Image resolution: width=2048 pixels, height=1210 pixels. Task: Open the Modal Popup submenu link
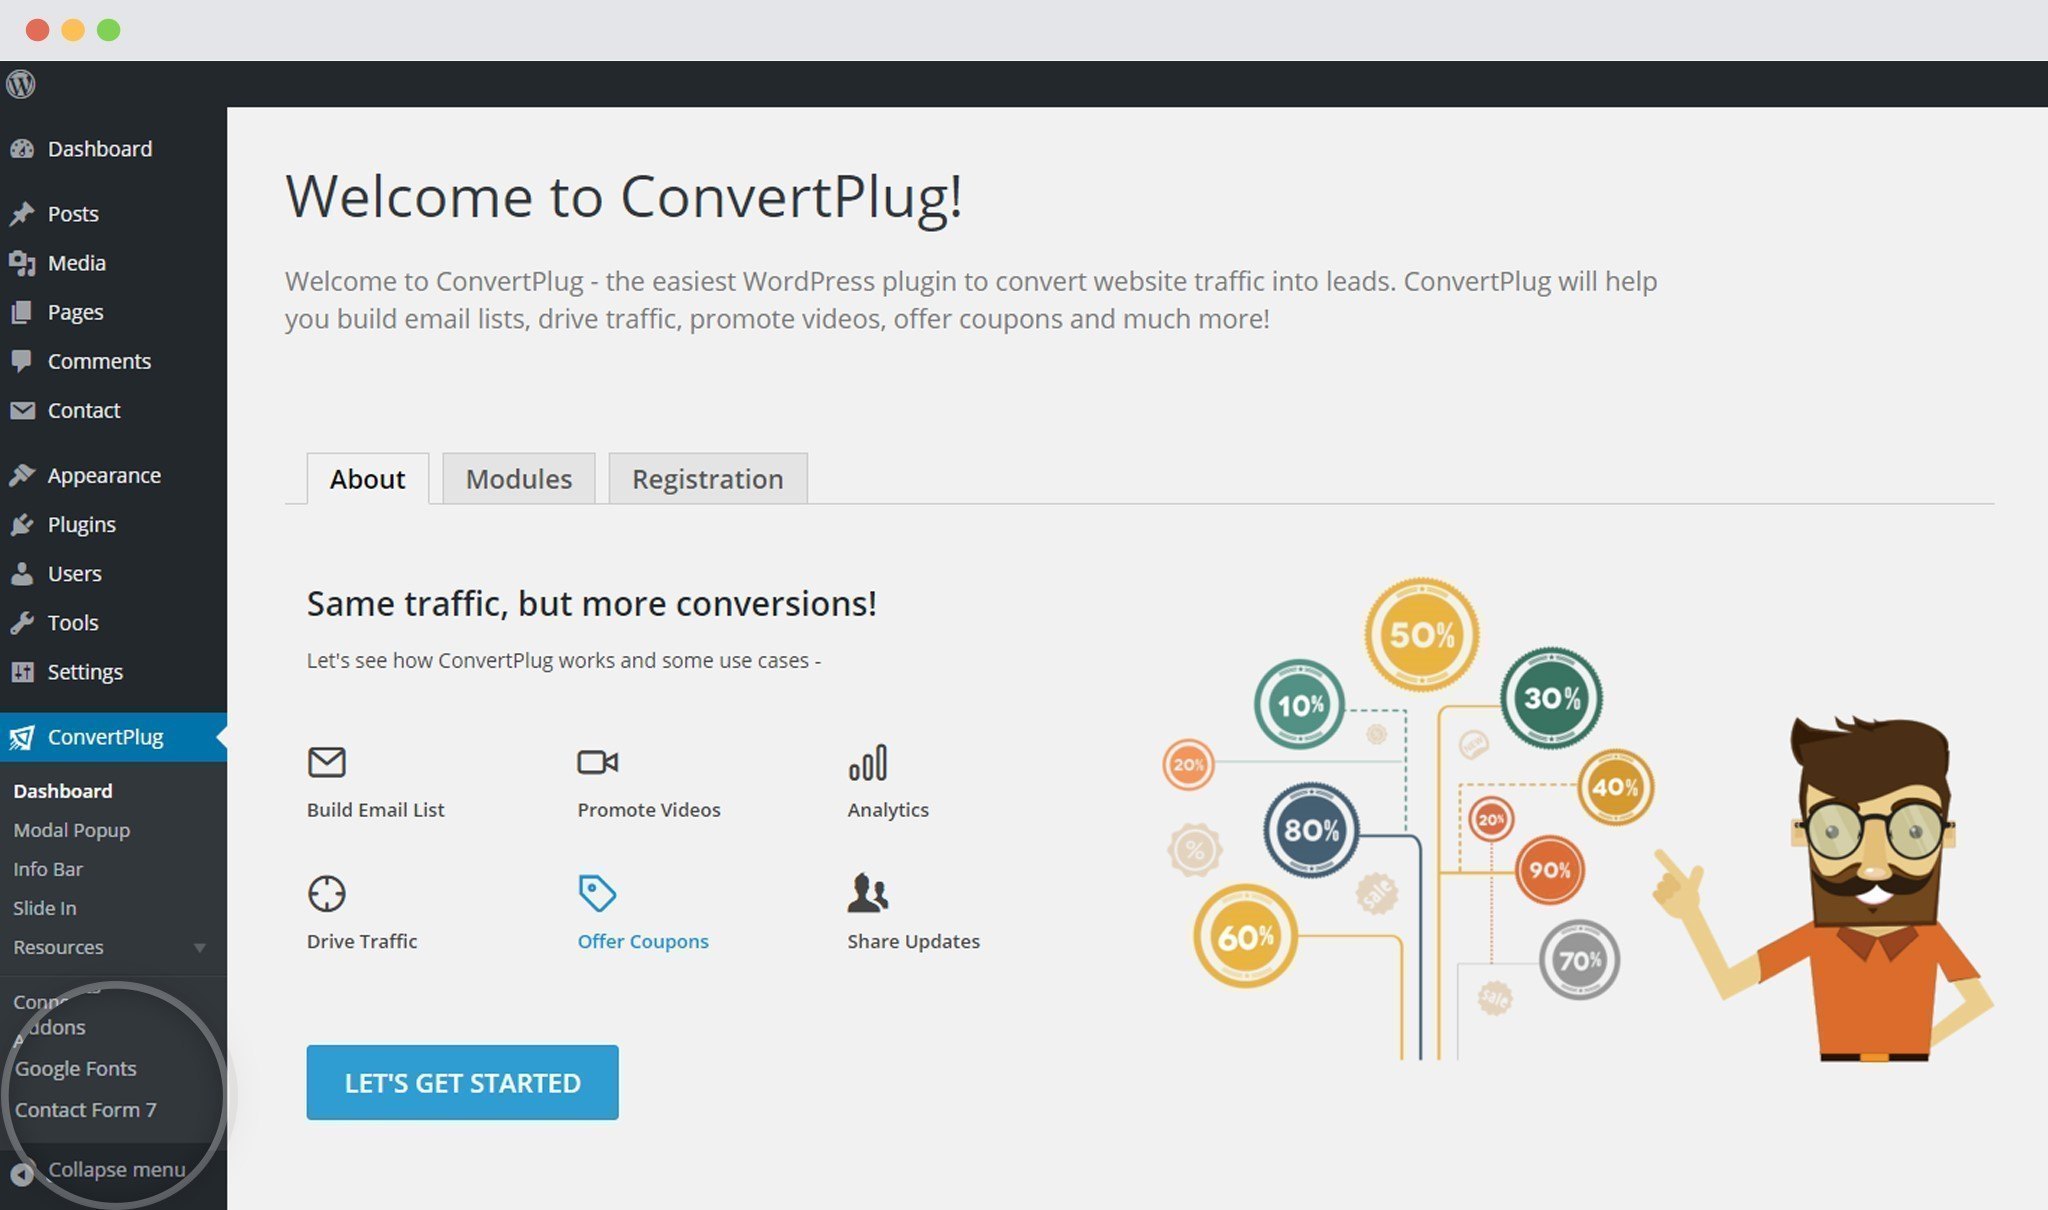71,830
